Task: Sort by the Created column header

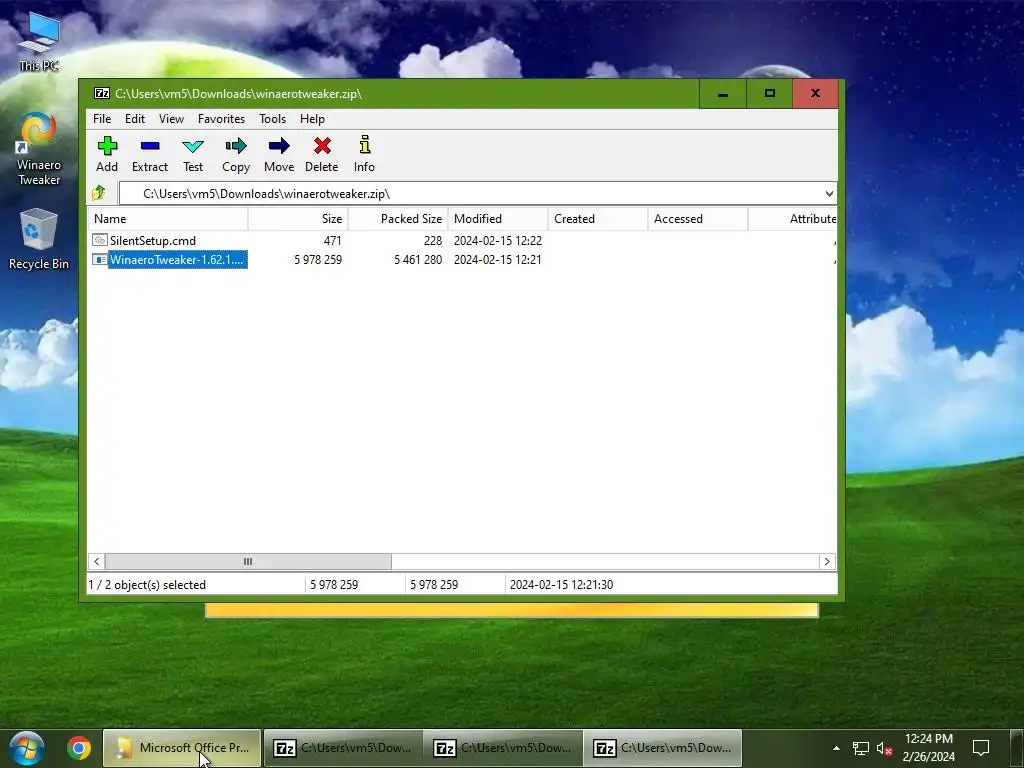Action: pos(598,219)
